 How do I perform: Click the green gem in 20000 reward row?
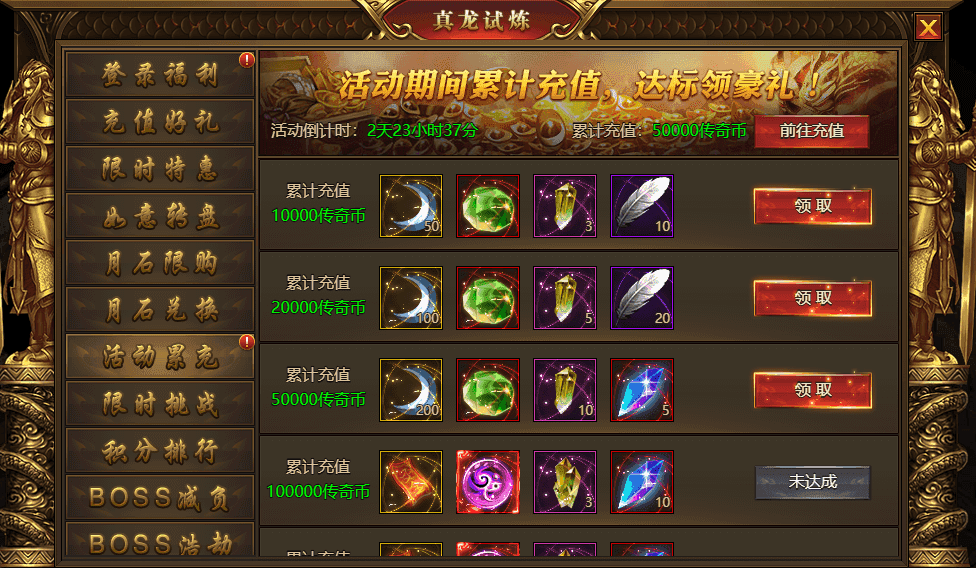pyautogui.click(x=488, y=298)
